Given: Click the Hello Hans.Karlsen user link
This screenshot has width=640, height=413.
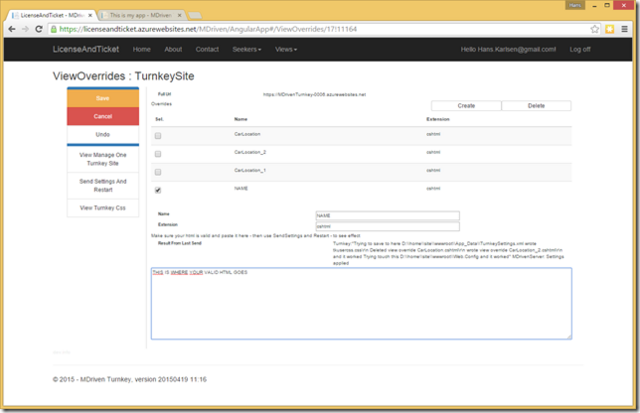Looking at the screenshot, I should point(508,49).
